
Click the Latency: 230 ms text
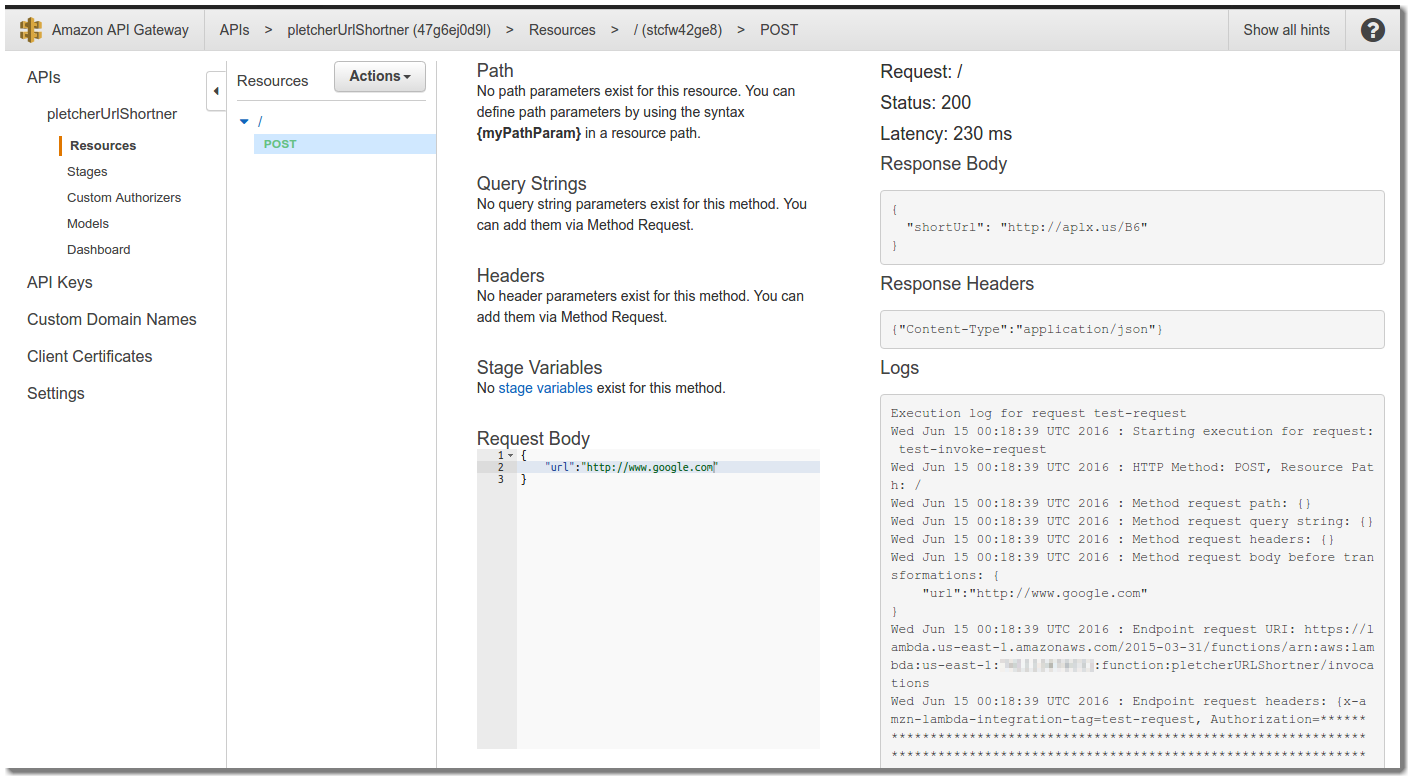pyautogui.click(x=946, y=134)
